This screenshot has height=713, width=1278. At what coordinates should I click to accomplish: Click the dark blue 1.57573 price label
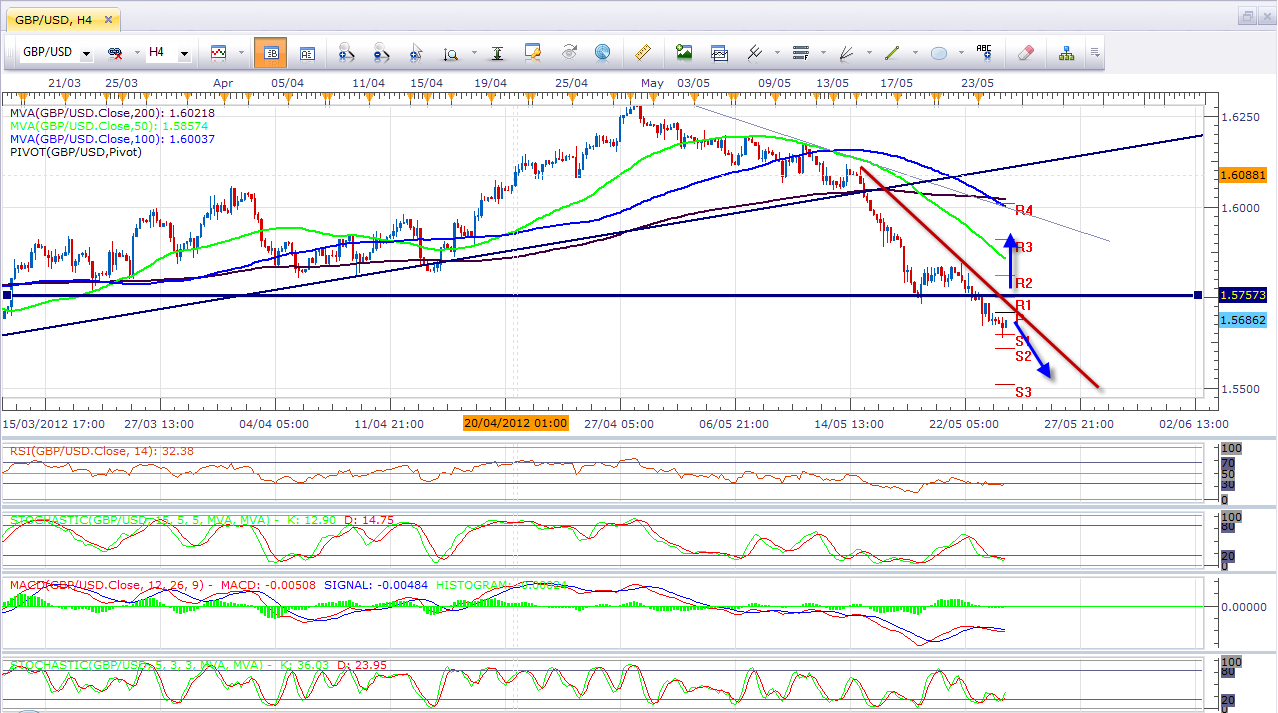[1243, 295]
